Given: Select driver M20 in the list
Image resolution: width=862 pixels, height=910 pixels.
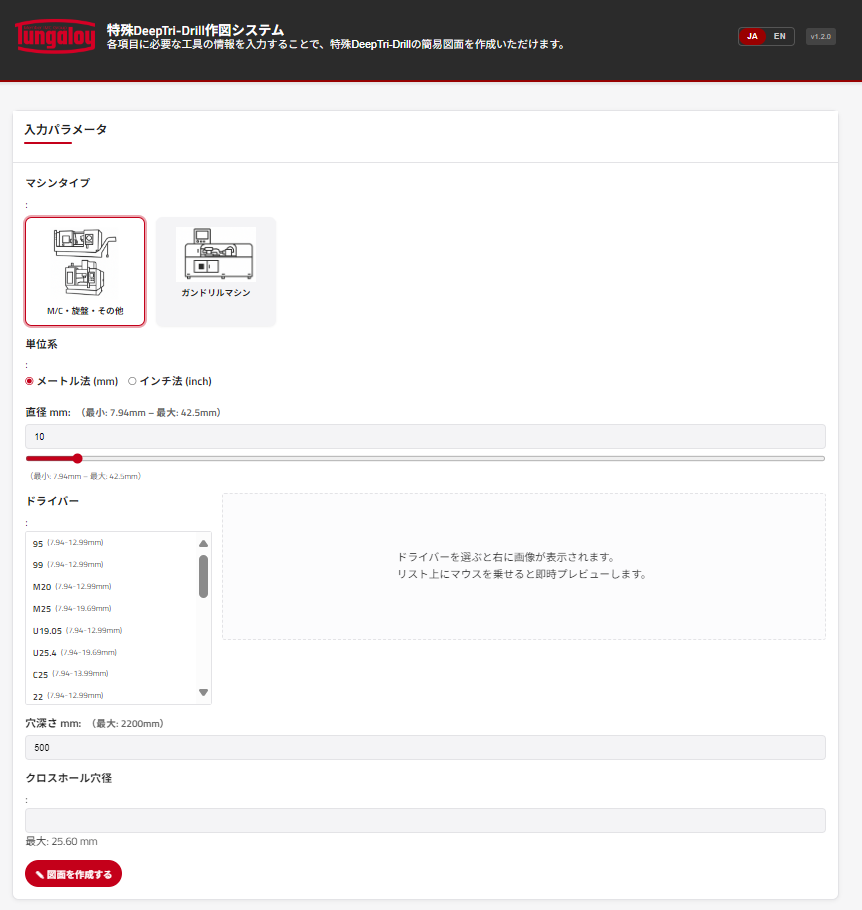Looking at the screenshot, I should click(111, 587).
